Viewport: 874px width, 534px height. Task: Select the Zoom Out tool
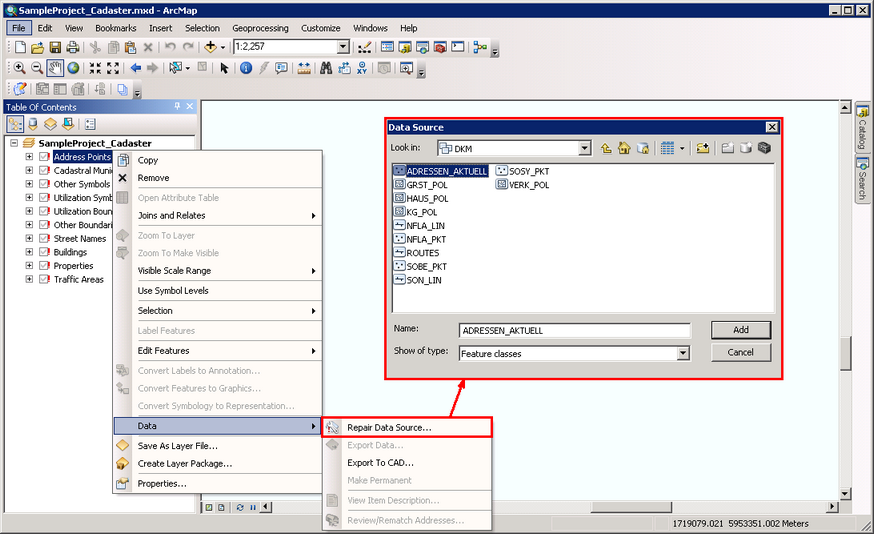point(37,68)
